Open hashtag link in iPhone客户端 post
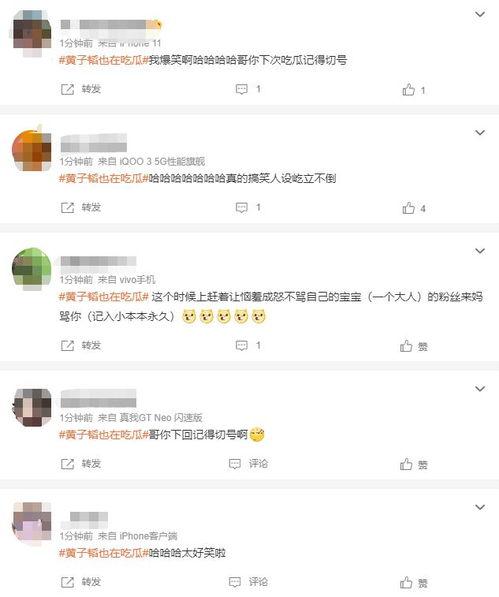This screenshot has width=499, height=597. (104, 553)
